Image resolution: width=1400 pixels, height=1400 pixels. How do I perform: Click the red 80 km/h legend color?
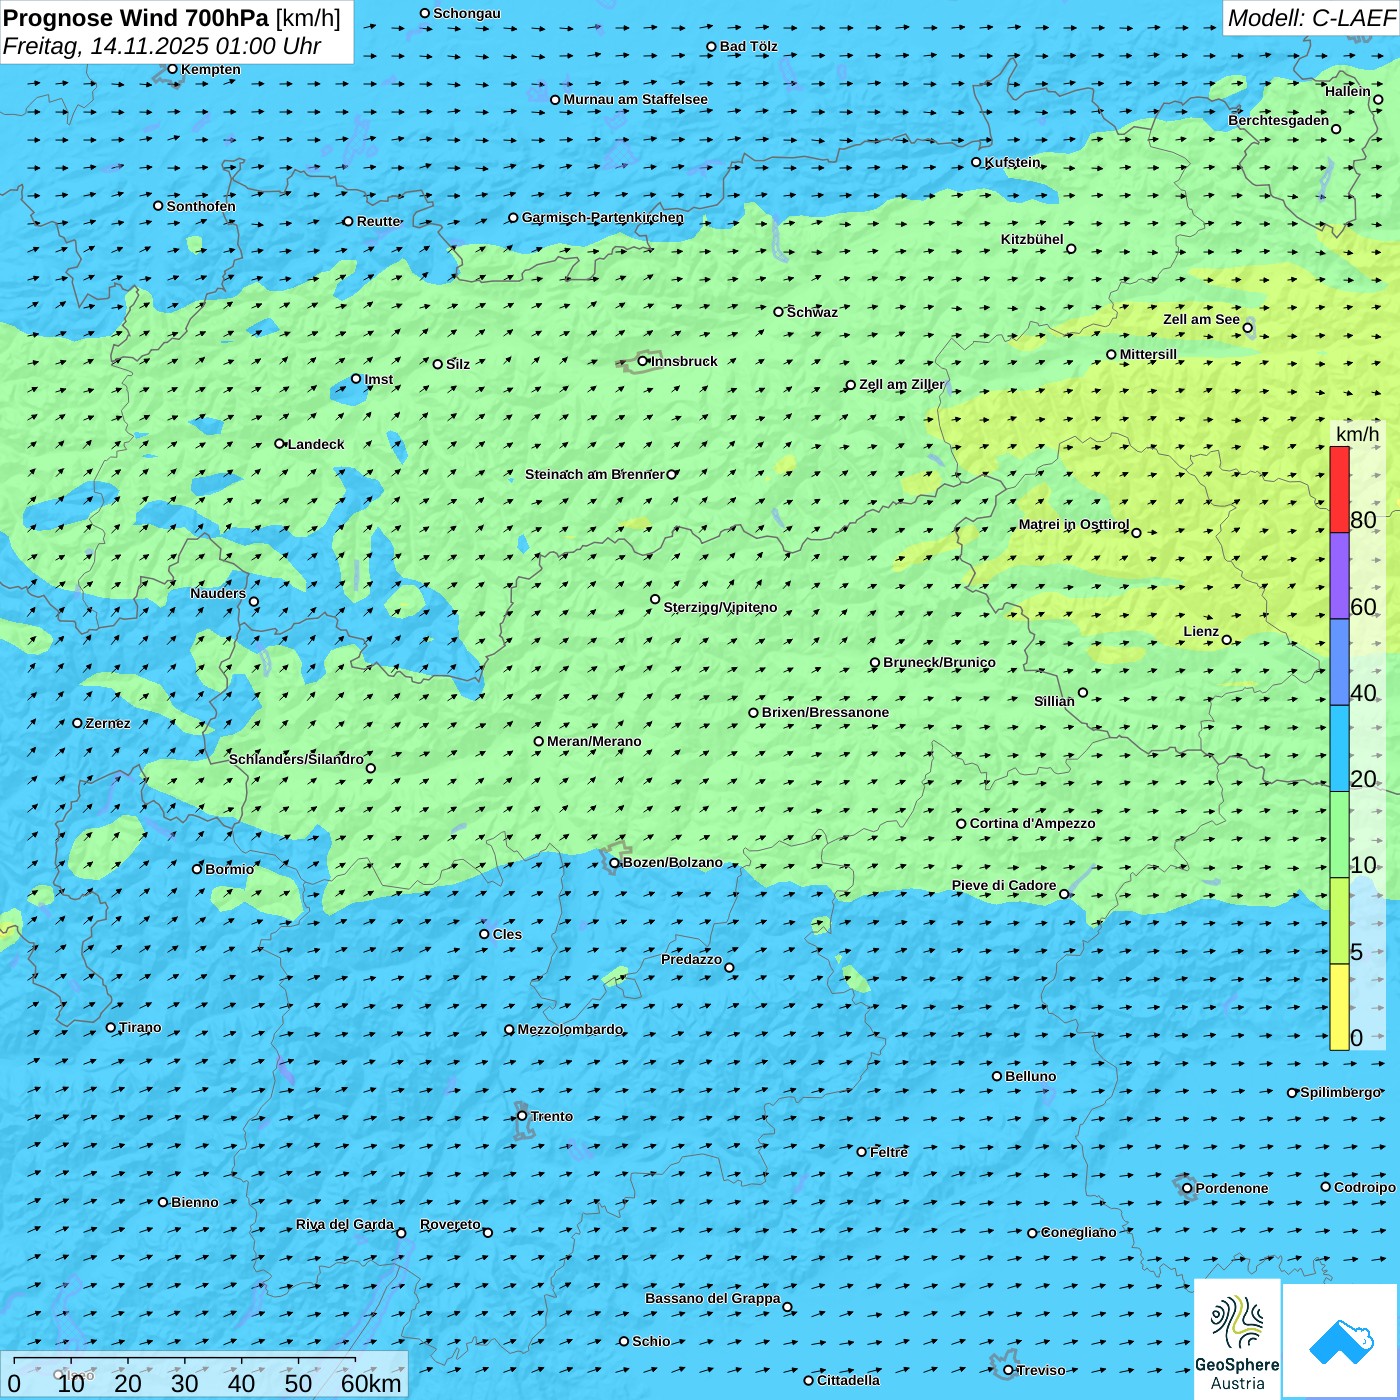1339,490
